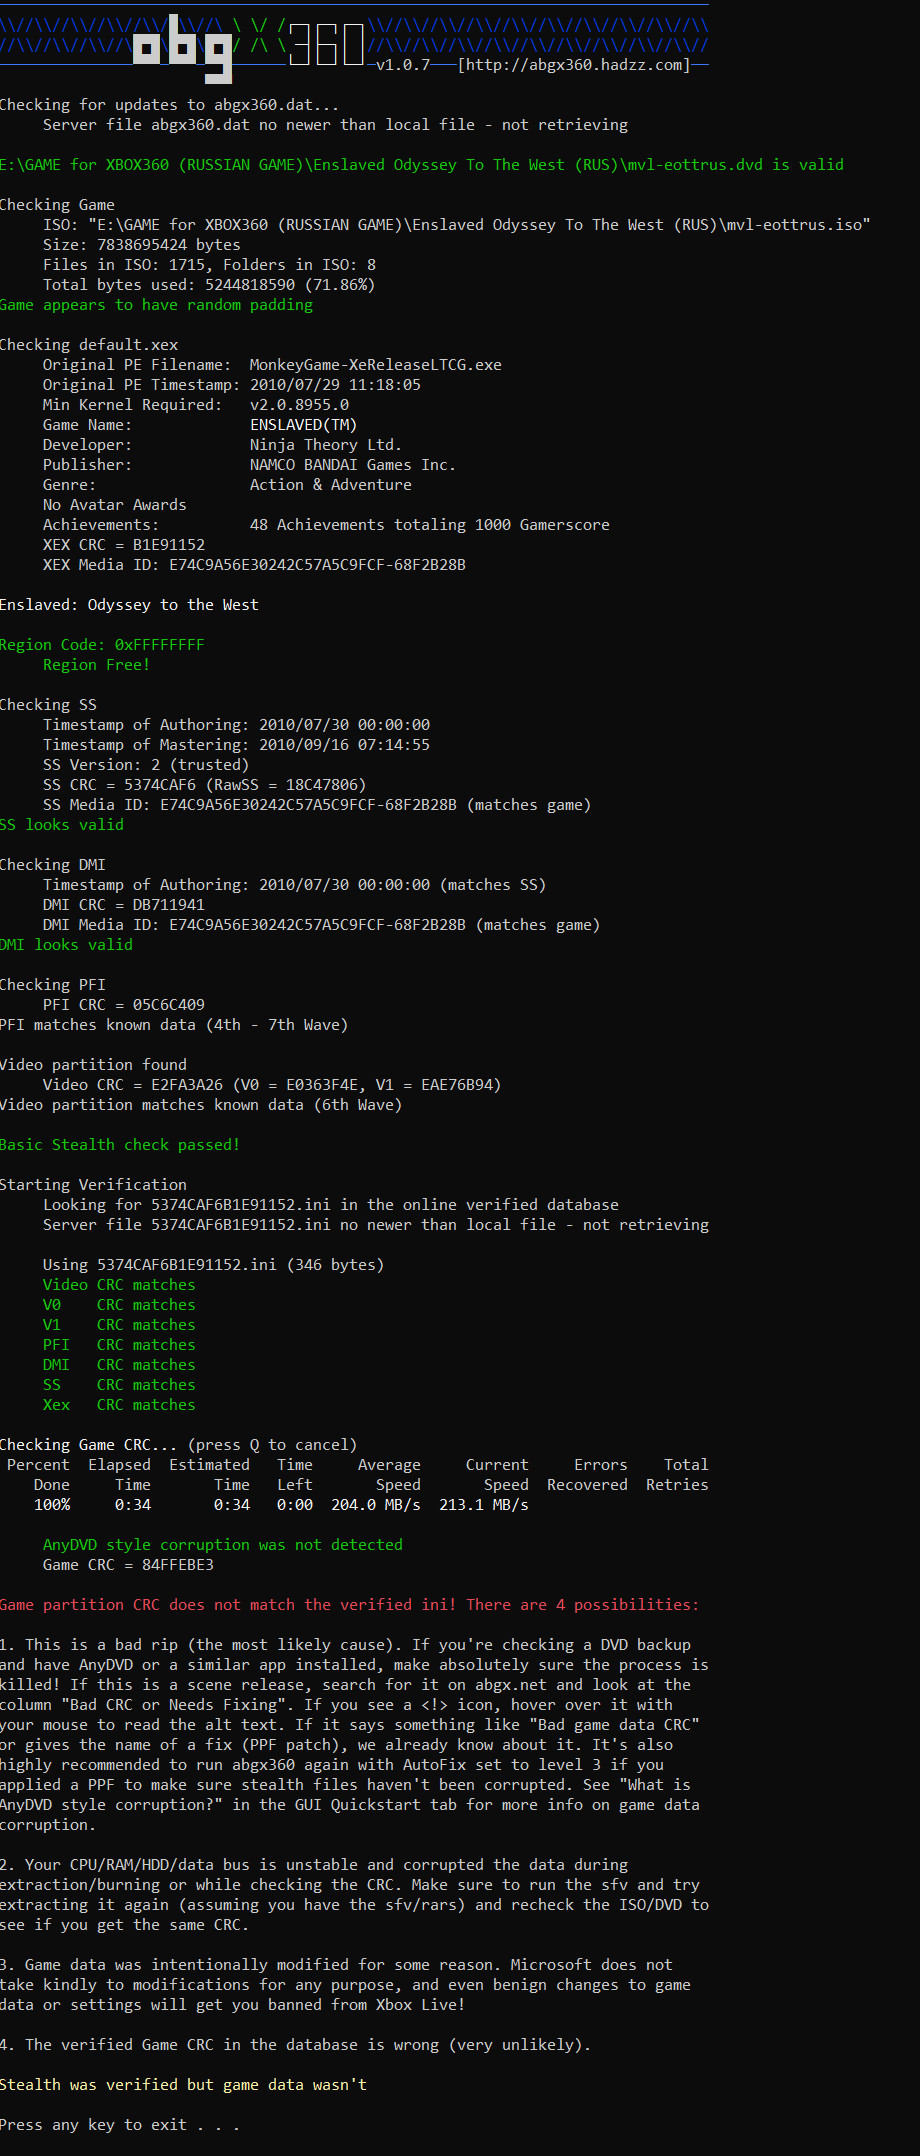Image resolution: width=920 pixels, height=2156 pixels.
Task: Click game name ENSLAVED(TM)
Action: [304, 425]
